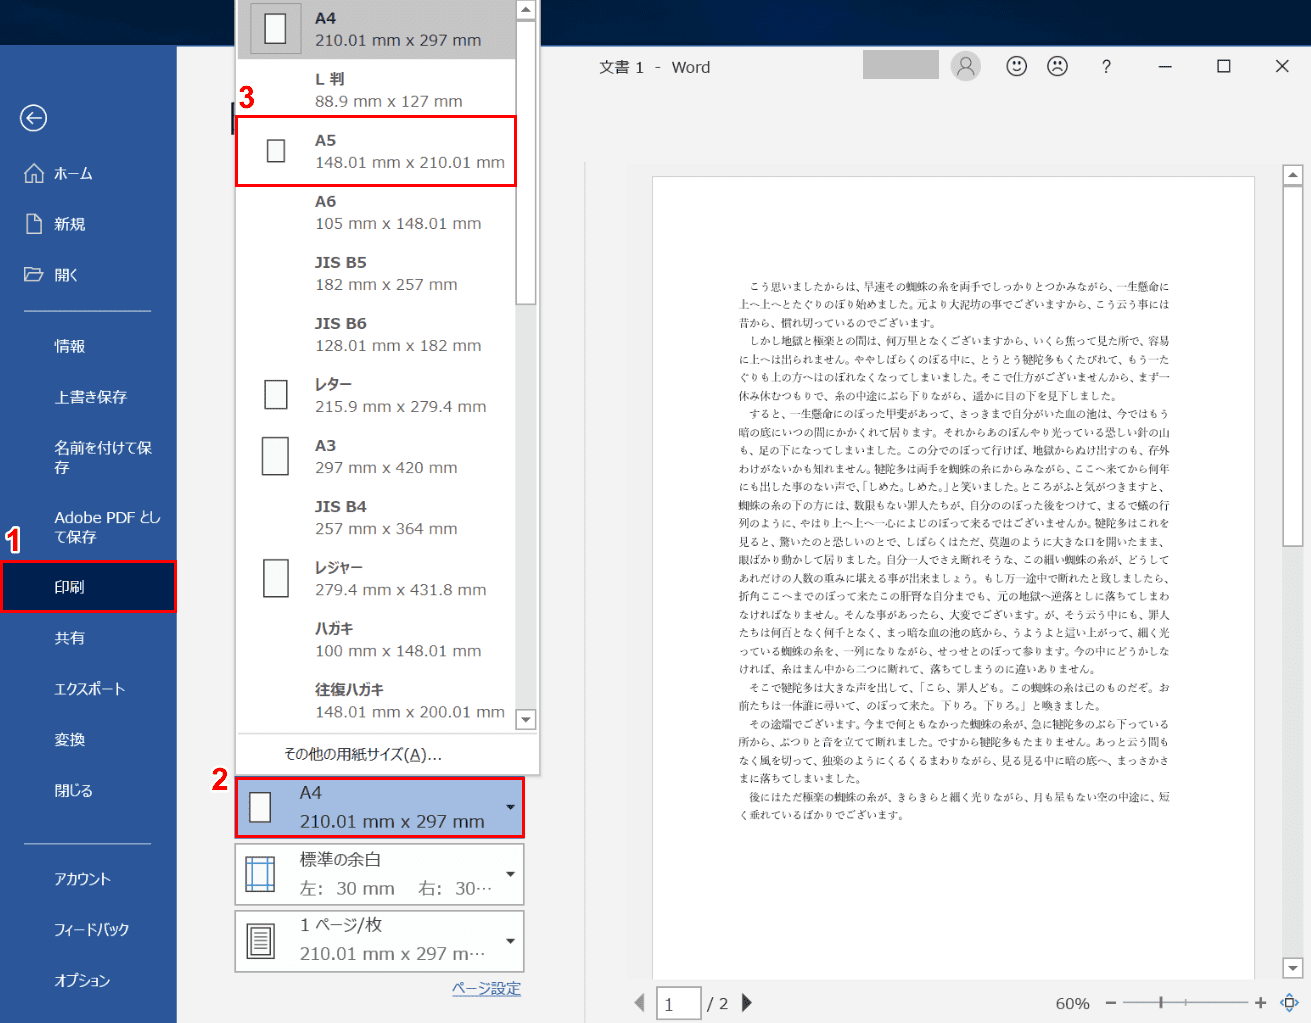1311x1023 pixels.
Task: Click paper list scroll up arrow
Action: pyautogui.click(x=526, y=10)
